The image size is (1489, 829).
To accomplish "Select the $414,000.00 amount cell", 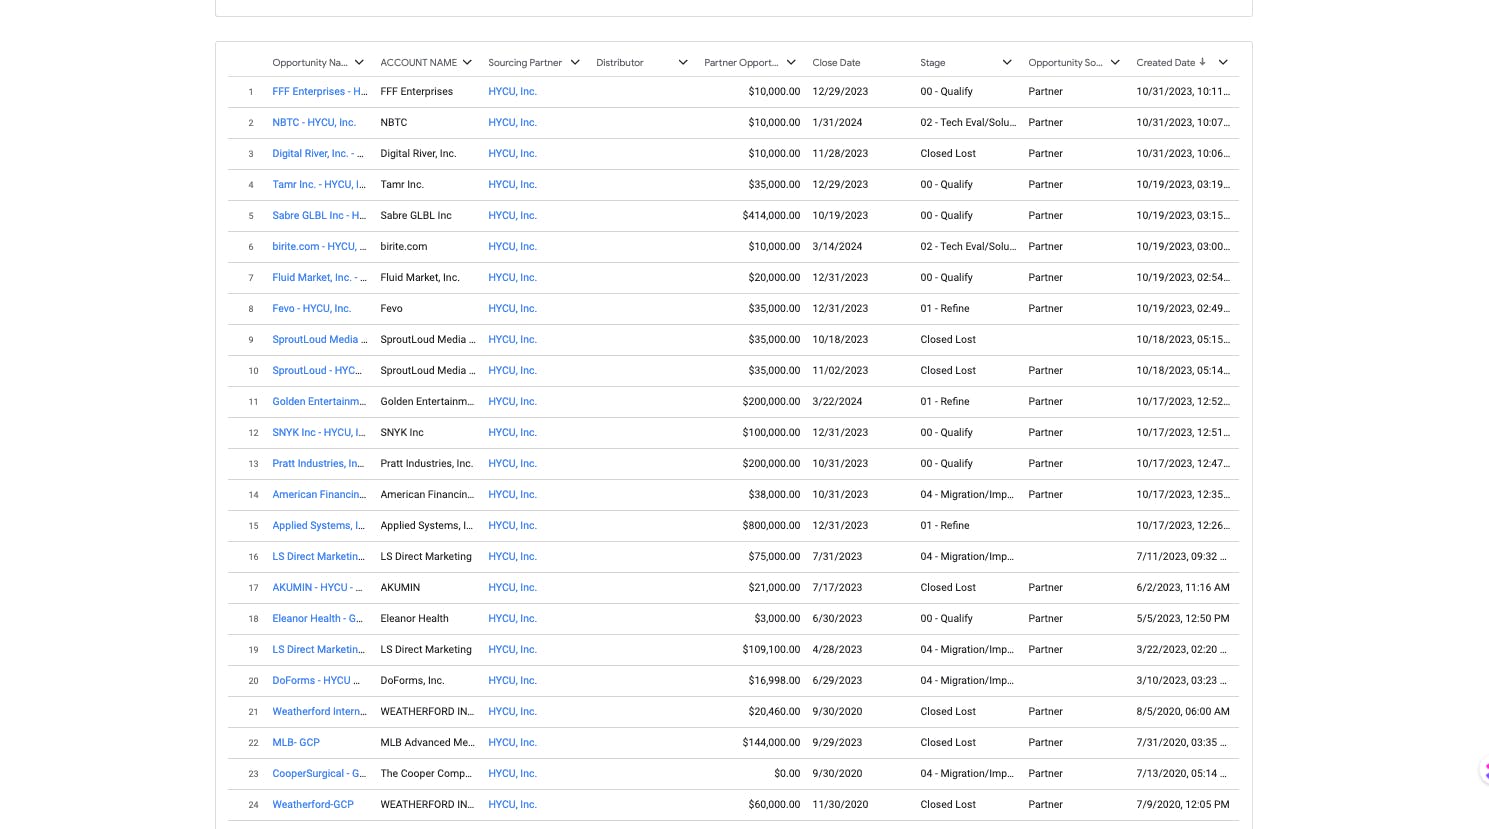I will 771,215.
